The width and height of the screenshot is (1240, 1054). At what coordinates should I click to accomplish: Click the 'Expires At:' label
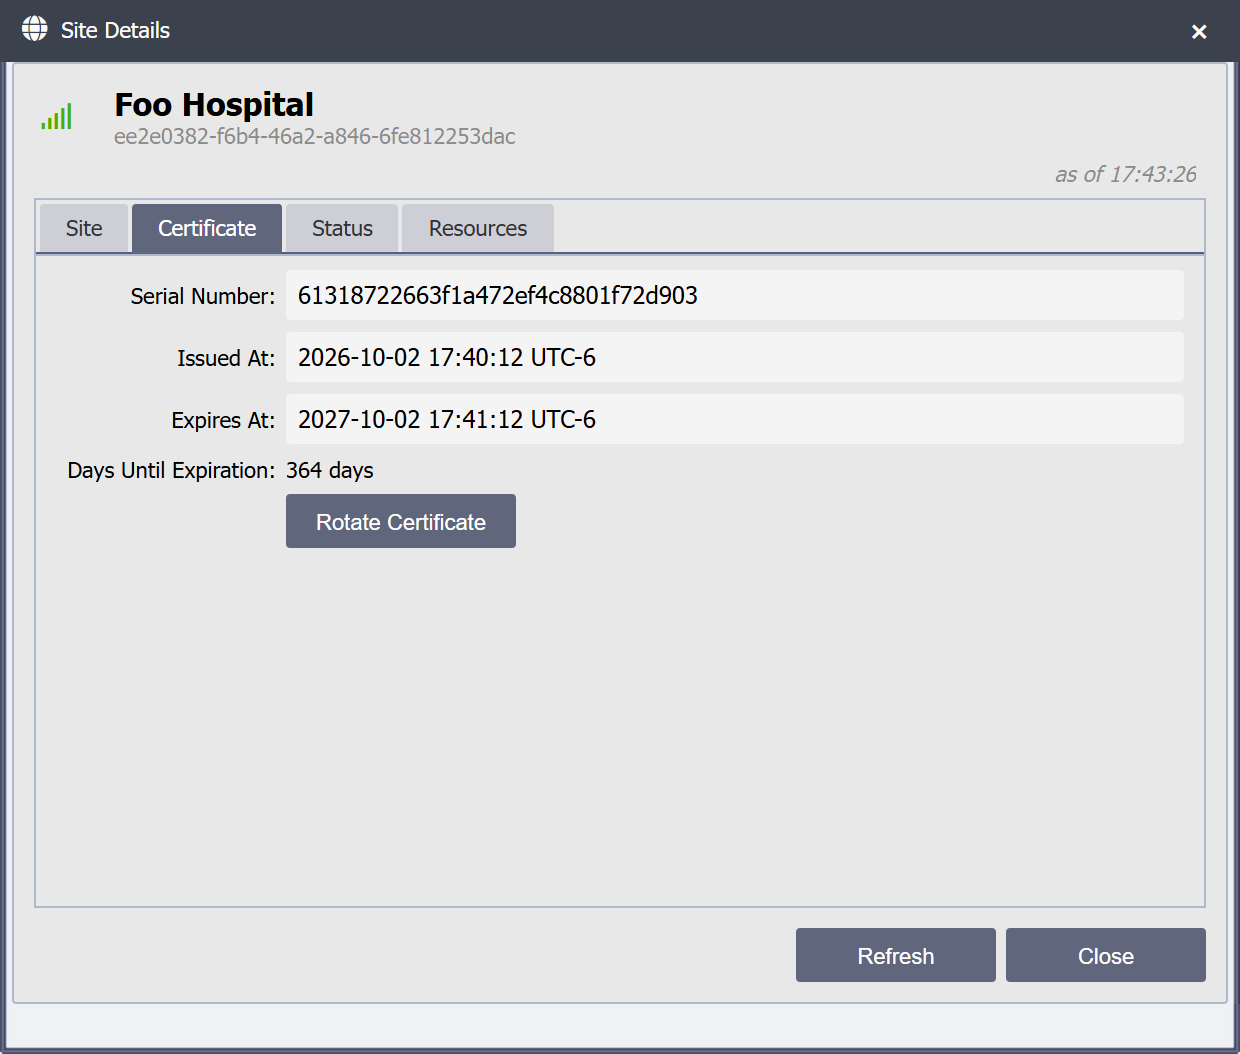(223, 420)
